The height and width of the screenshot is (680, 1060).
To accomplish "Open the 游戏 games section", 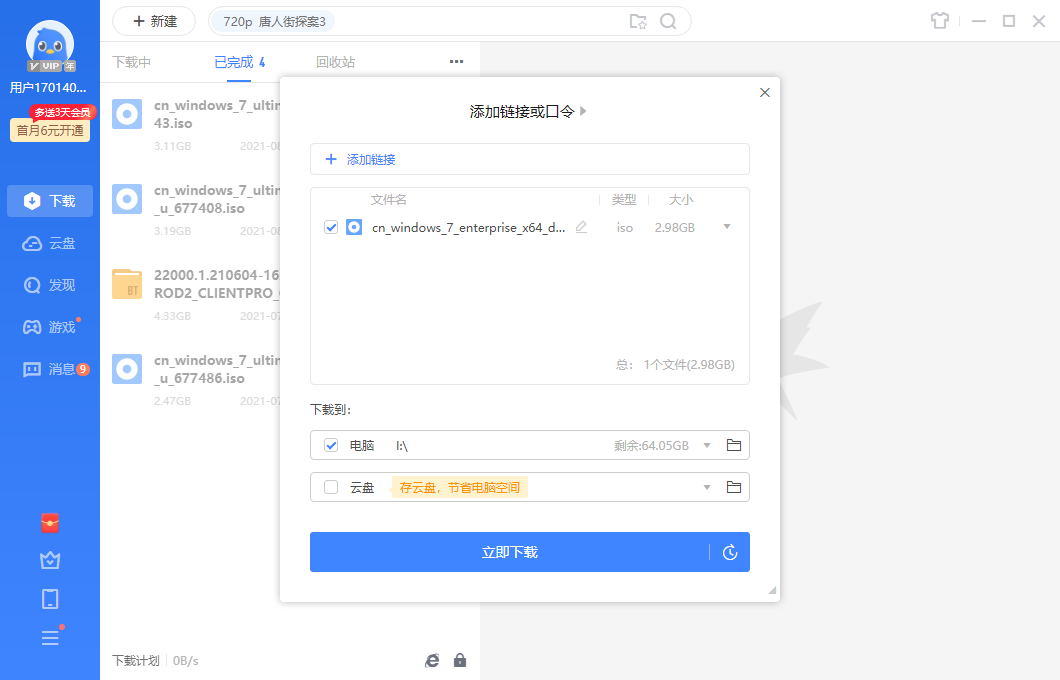I will click(49, 326).
